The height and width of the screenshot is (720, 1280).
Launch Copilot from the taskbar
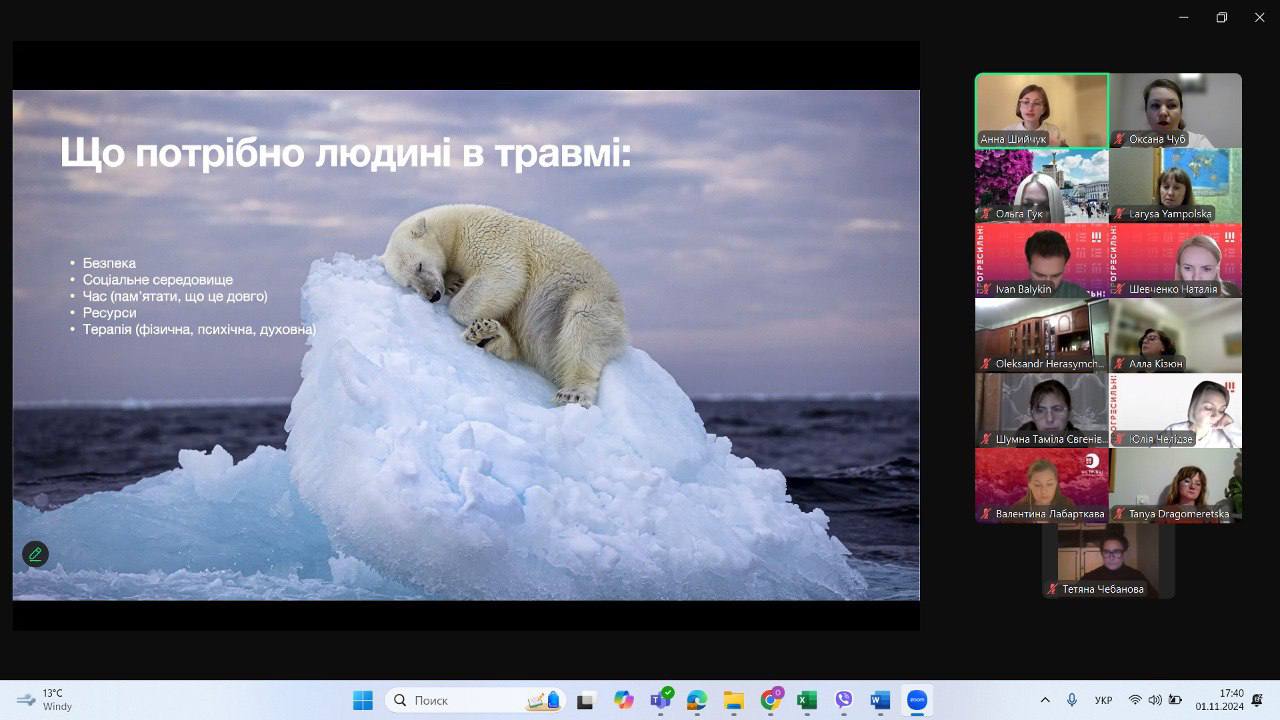(x=624, y=700)
